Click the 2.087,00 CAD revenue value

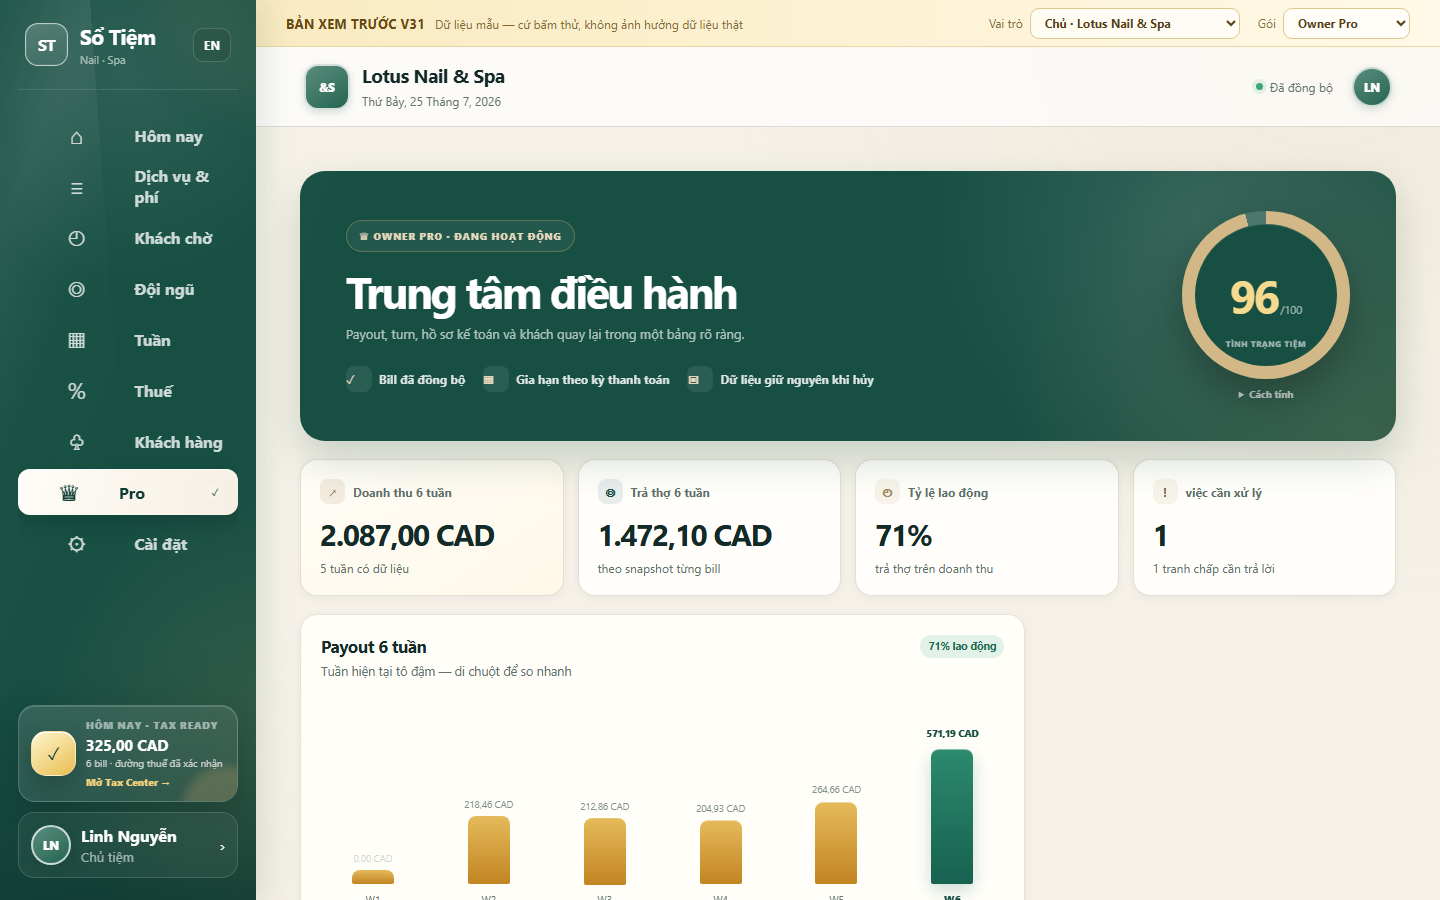407,536
